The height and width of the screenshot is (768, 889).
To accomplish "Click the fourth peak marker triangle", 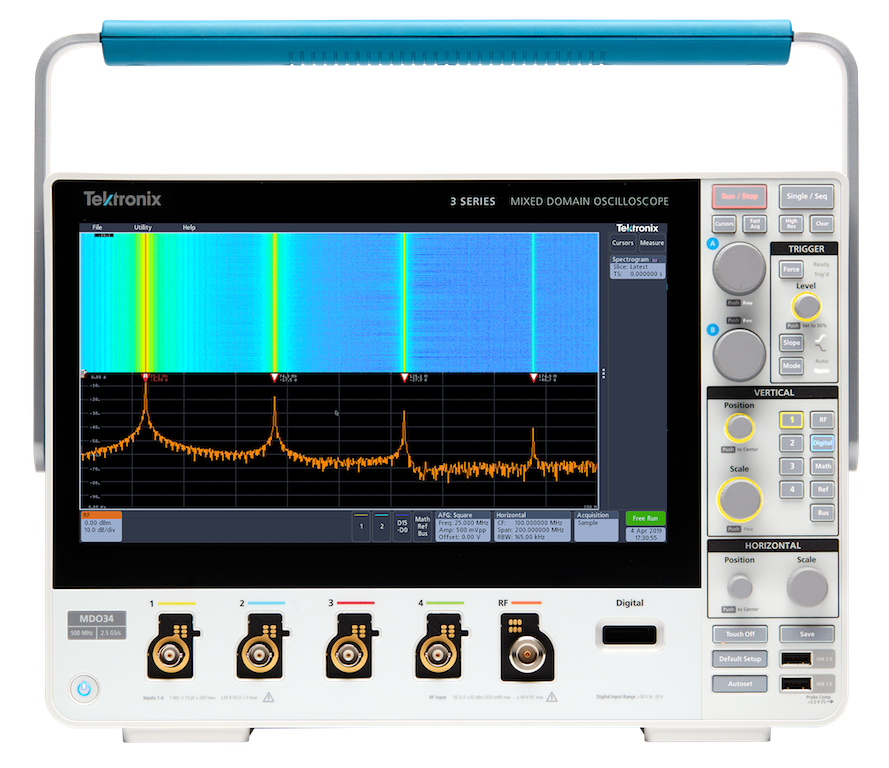I will [534, 377].
